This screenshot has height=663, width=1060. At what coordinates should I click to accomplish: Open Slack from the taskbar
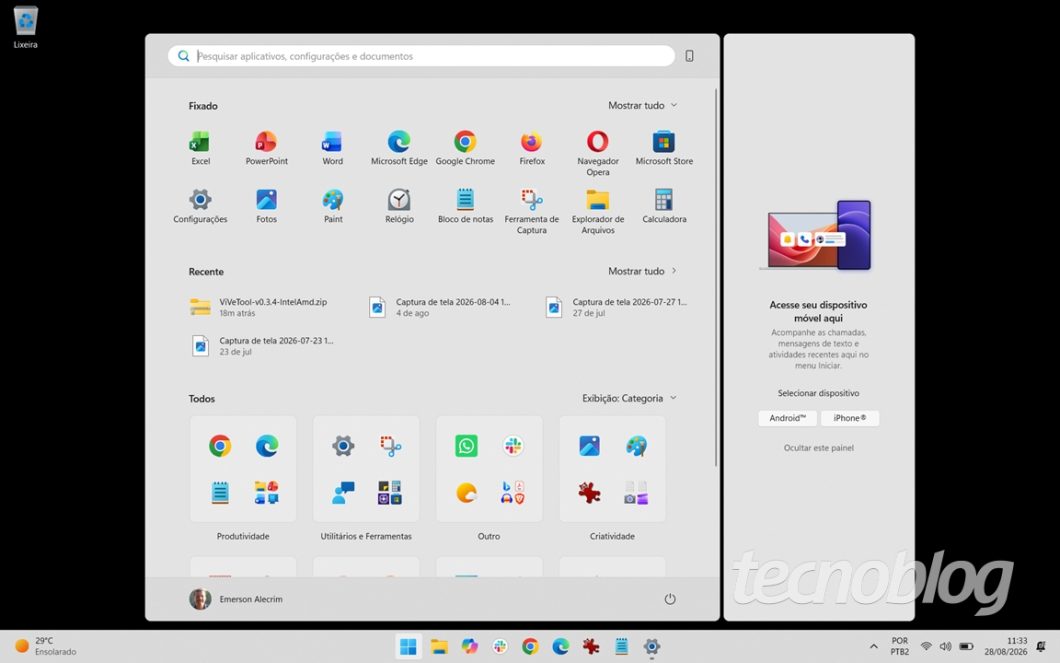coord(500,647)
